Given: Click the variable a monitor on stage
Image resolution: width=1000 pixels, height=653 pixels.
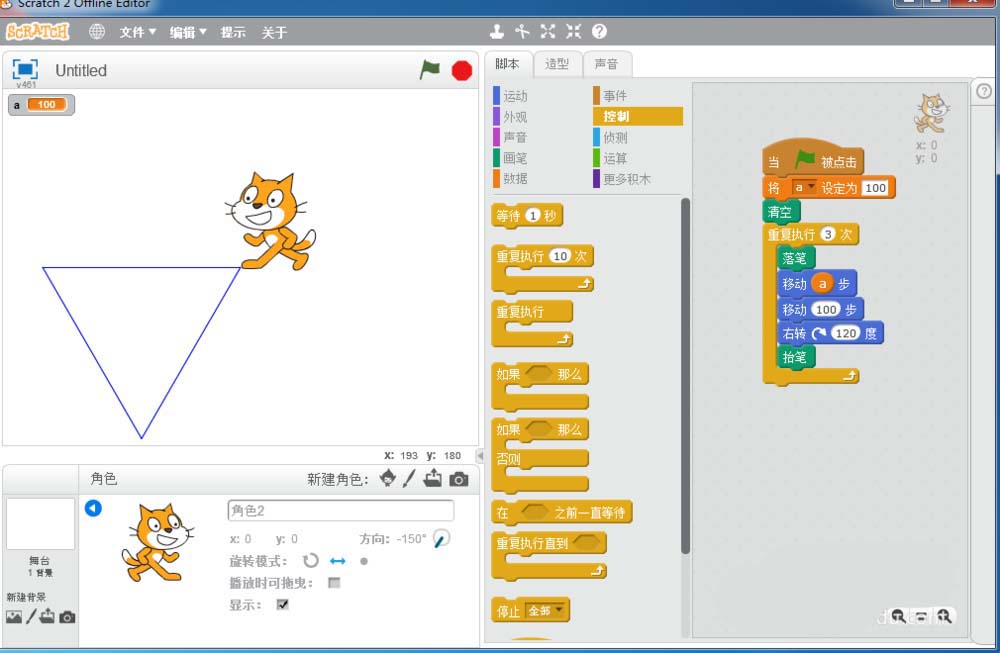Looking at the screenshot, I should pos(41,105).
